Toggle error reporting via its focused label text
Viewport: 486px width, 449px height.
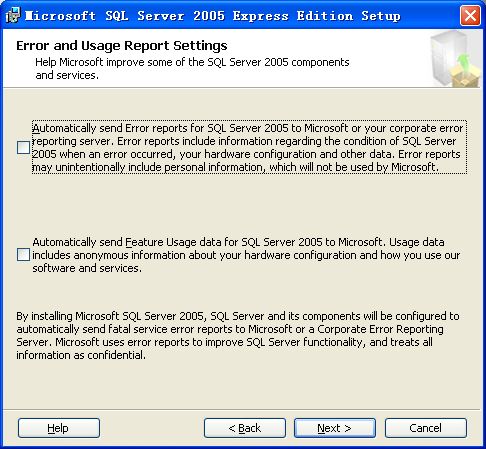249,147
